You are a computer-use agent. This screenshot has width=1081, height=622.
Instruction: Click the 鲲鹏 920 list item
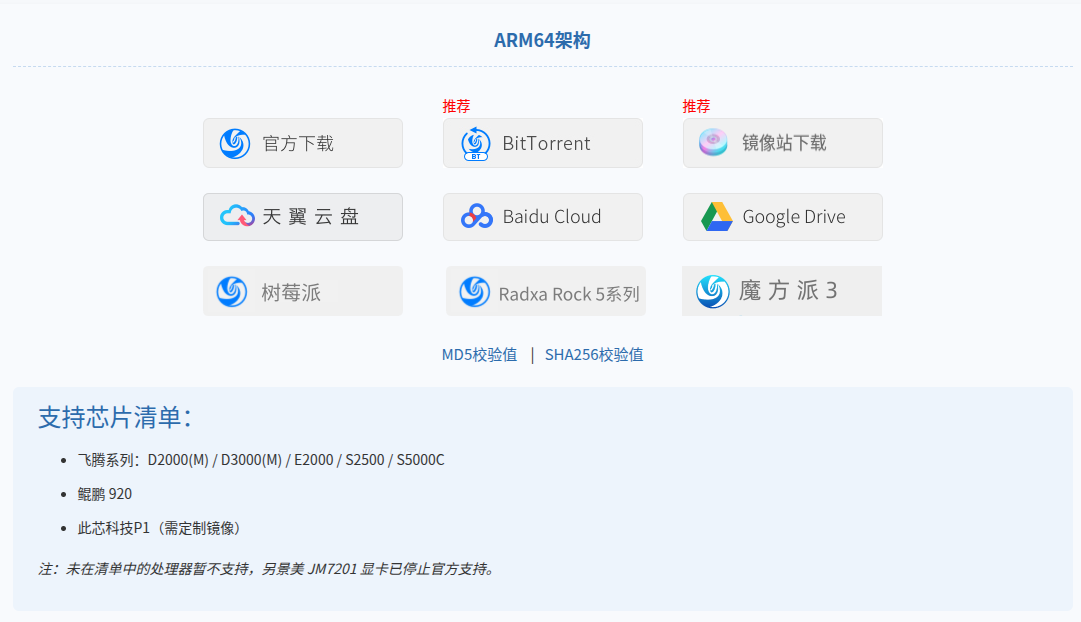tap(104, 494)
